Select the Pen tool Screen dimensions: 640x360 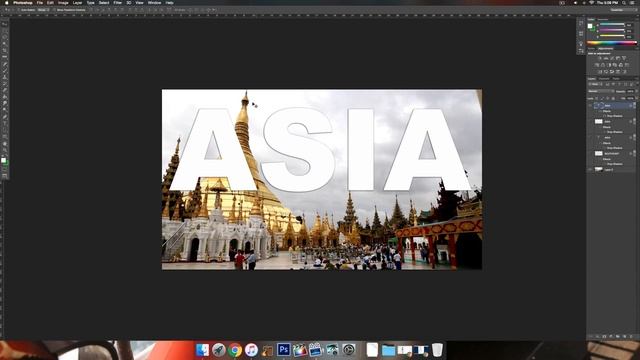[5, 116]
